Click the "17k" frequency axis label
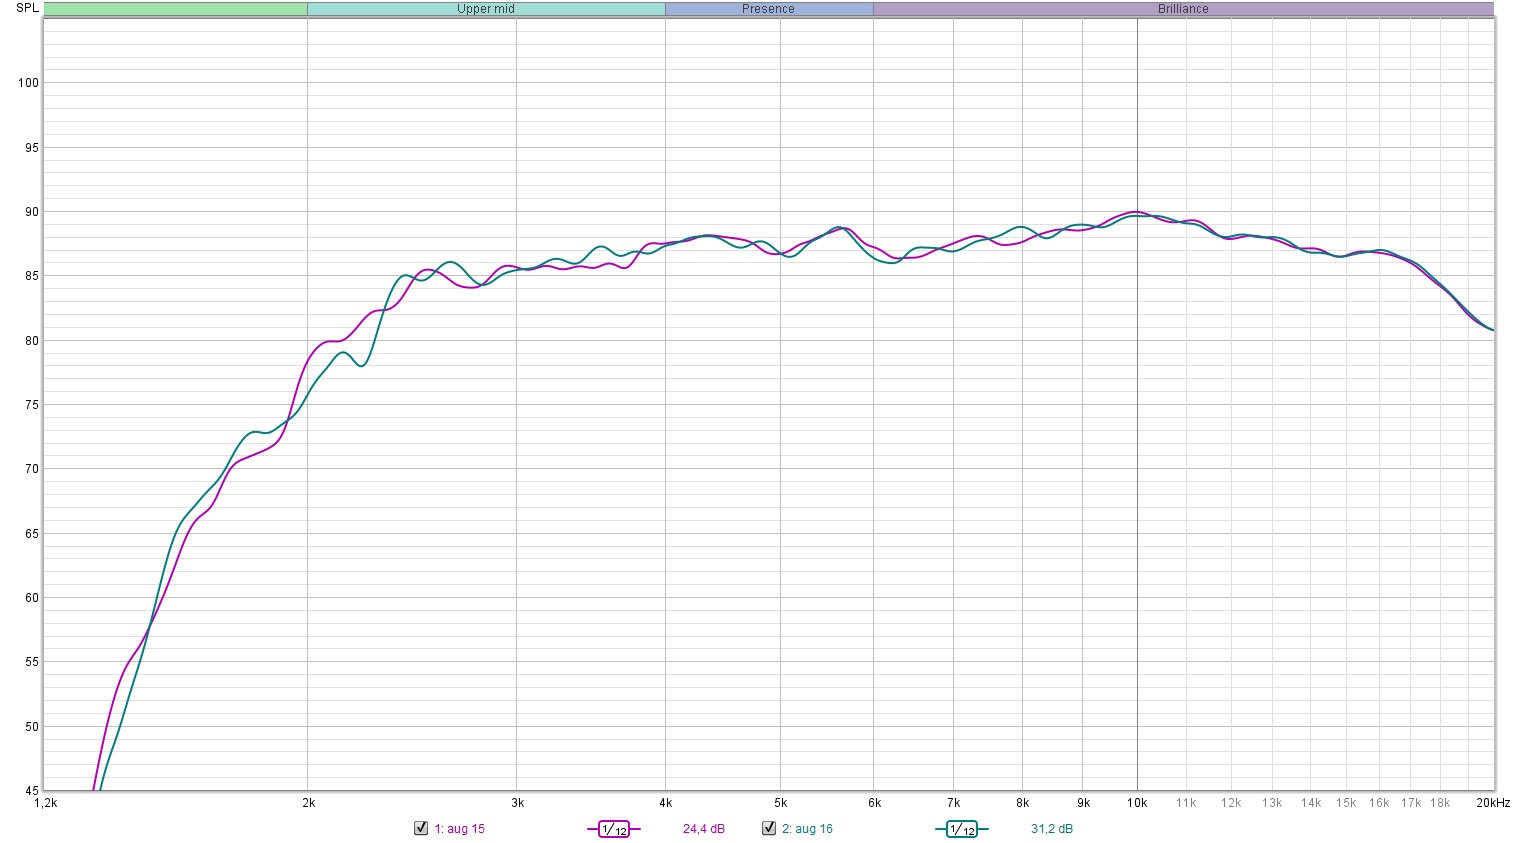 click(x=1411, y=803)
